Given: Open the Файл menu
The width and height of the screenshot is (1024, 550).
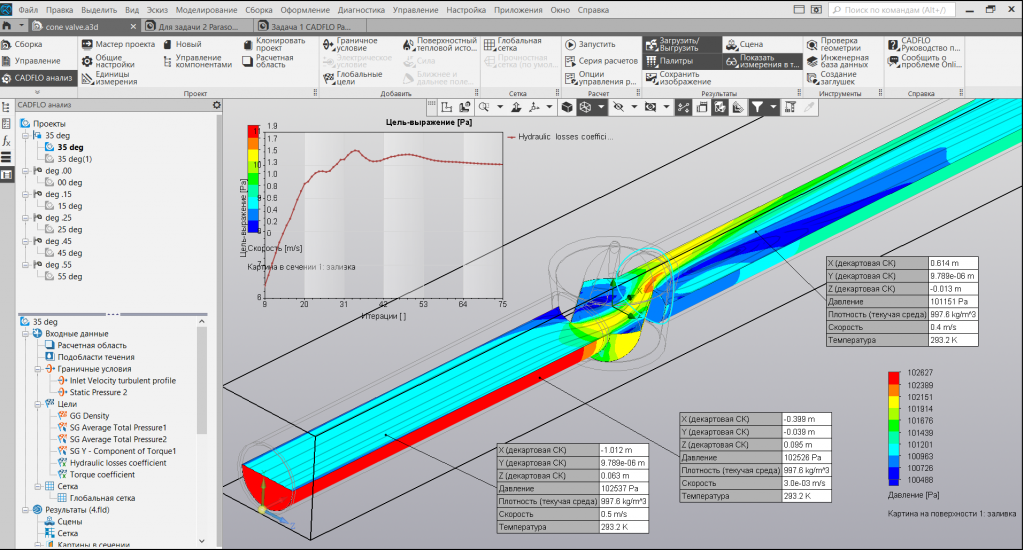Looking at the screenshot, I should click(x=28, y=10).
